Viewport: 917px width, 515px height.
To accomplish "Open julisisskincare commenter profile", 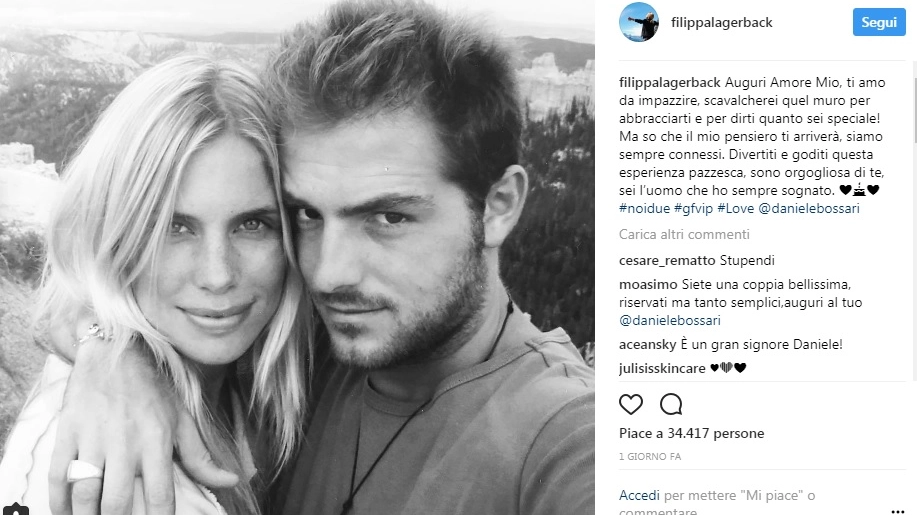I will tap(662, 368).
